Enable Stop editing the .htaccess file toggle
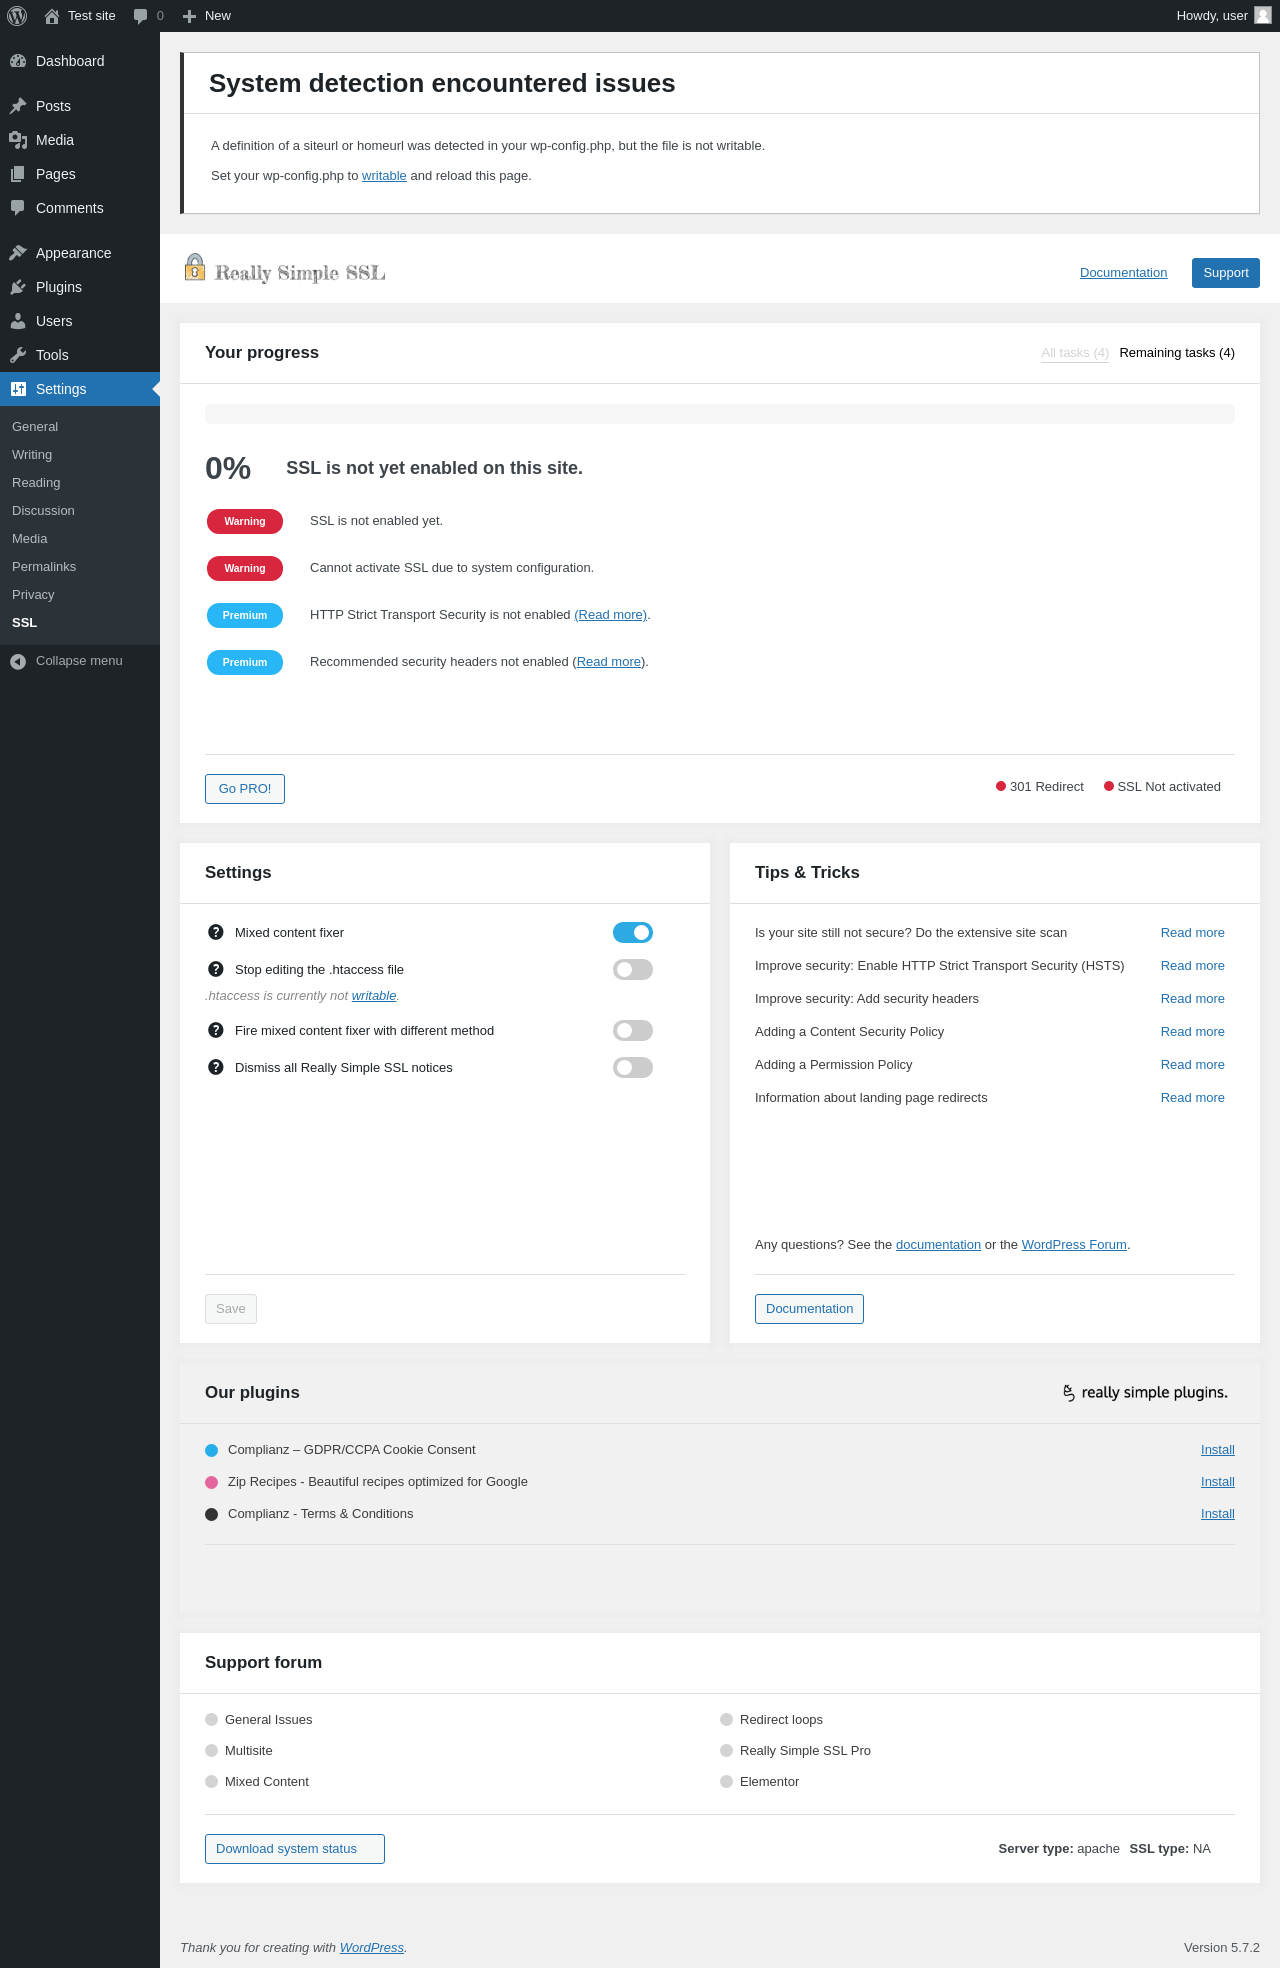1280x1968 pixels. click(x=632, y=969)
